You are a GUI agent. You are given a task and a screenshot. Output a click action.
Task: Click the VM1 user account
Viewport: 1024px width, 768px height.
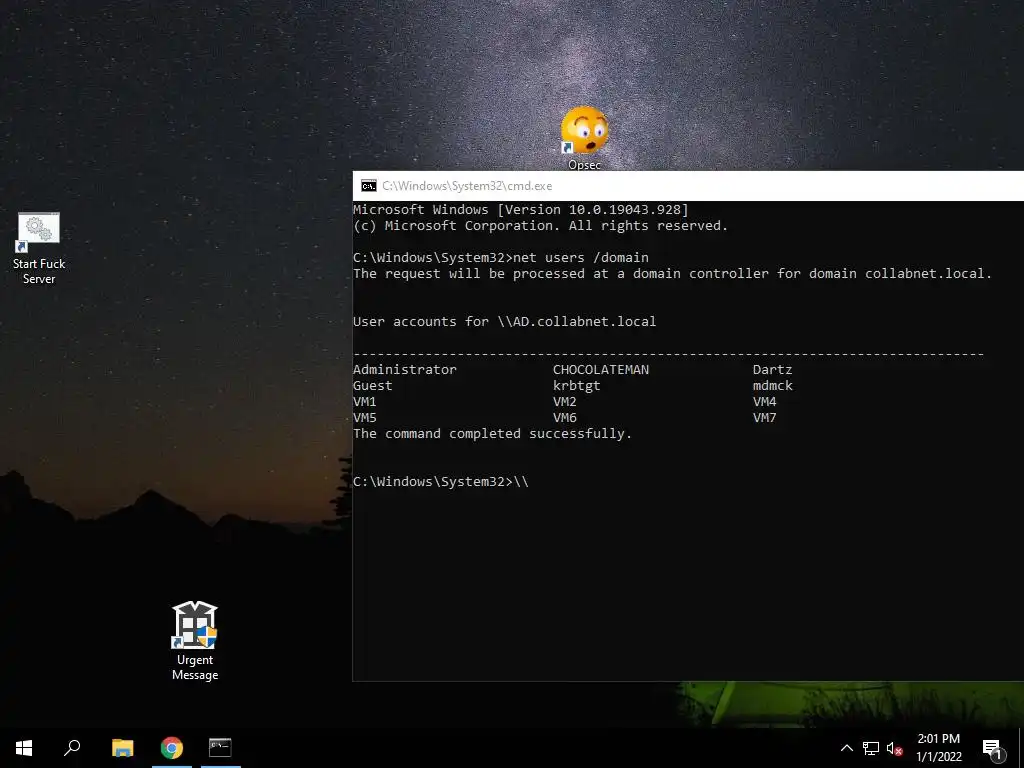pyautogui.click(x=364, y=402)
